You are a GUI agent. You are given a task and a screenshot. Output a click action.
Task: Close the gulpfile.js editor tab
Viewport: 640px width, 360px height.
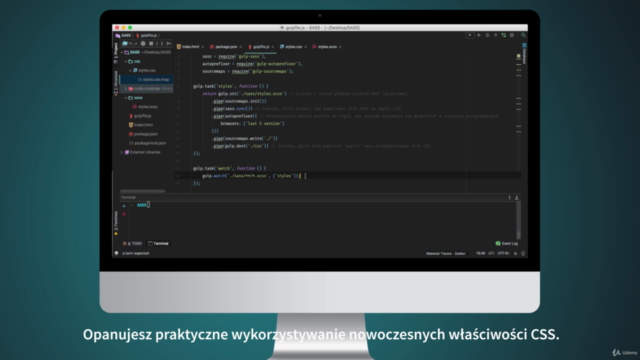(273, 47)
